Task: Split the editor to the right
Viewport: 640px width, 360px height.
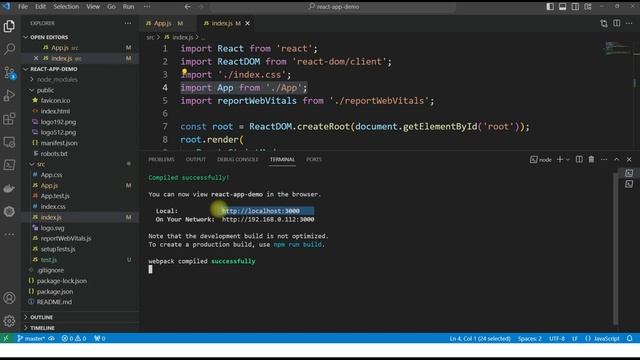Action: click(617, 23)
